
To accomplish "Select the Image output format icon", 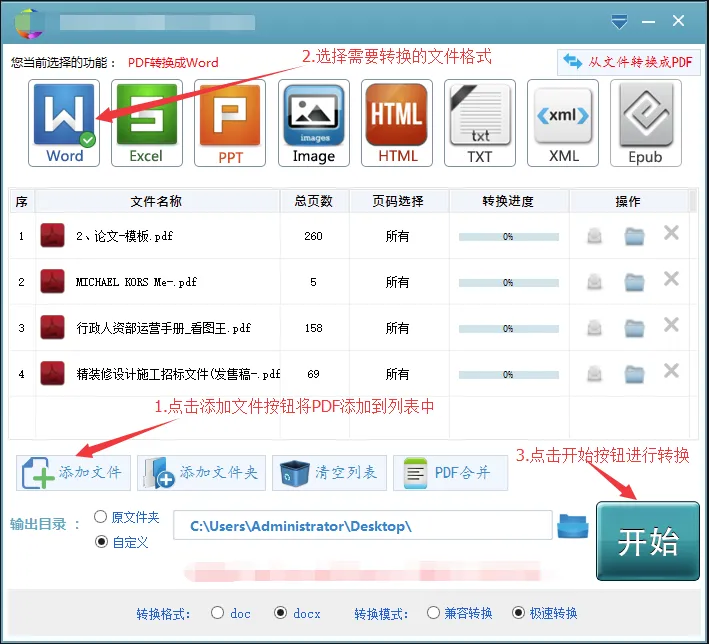I will click(x=314, y=123).
